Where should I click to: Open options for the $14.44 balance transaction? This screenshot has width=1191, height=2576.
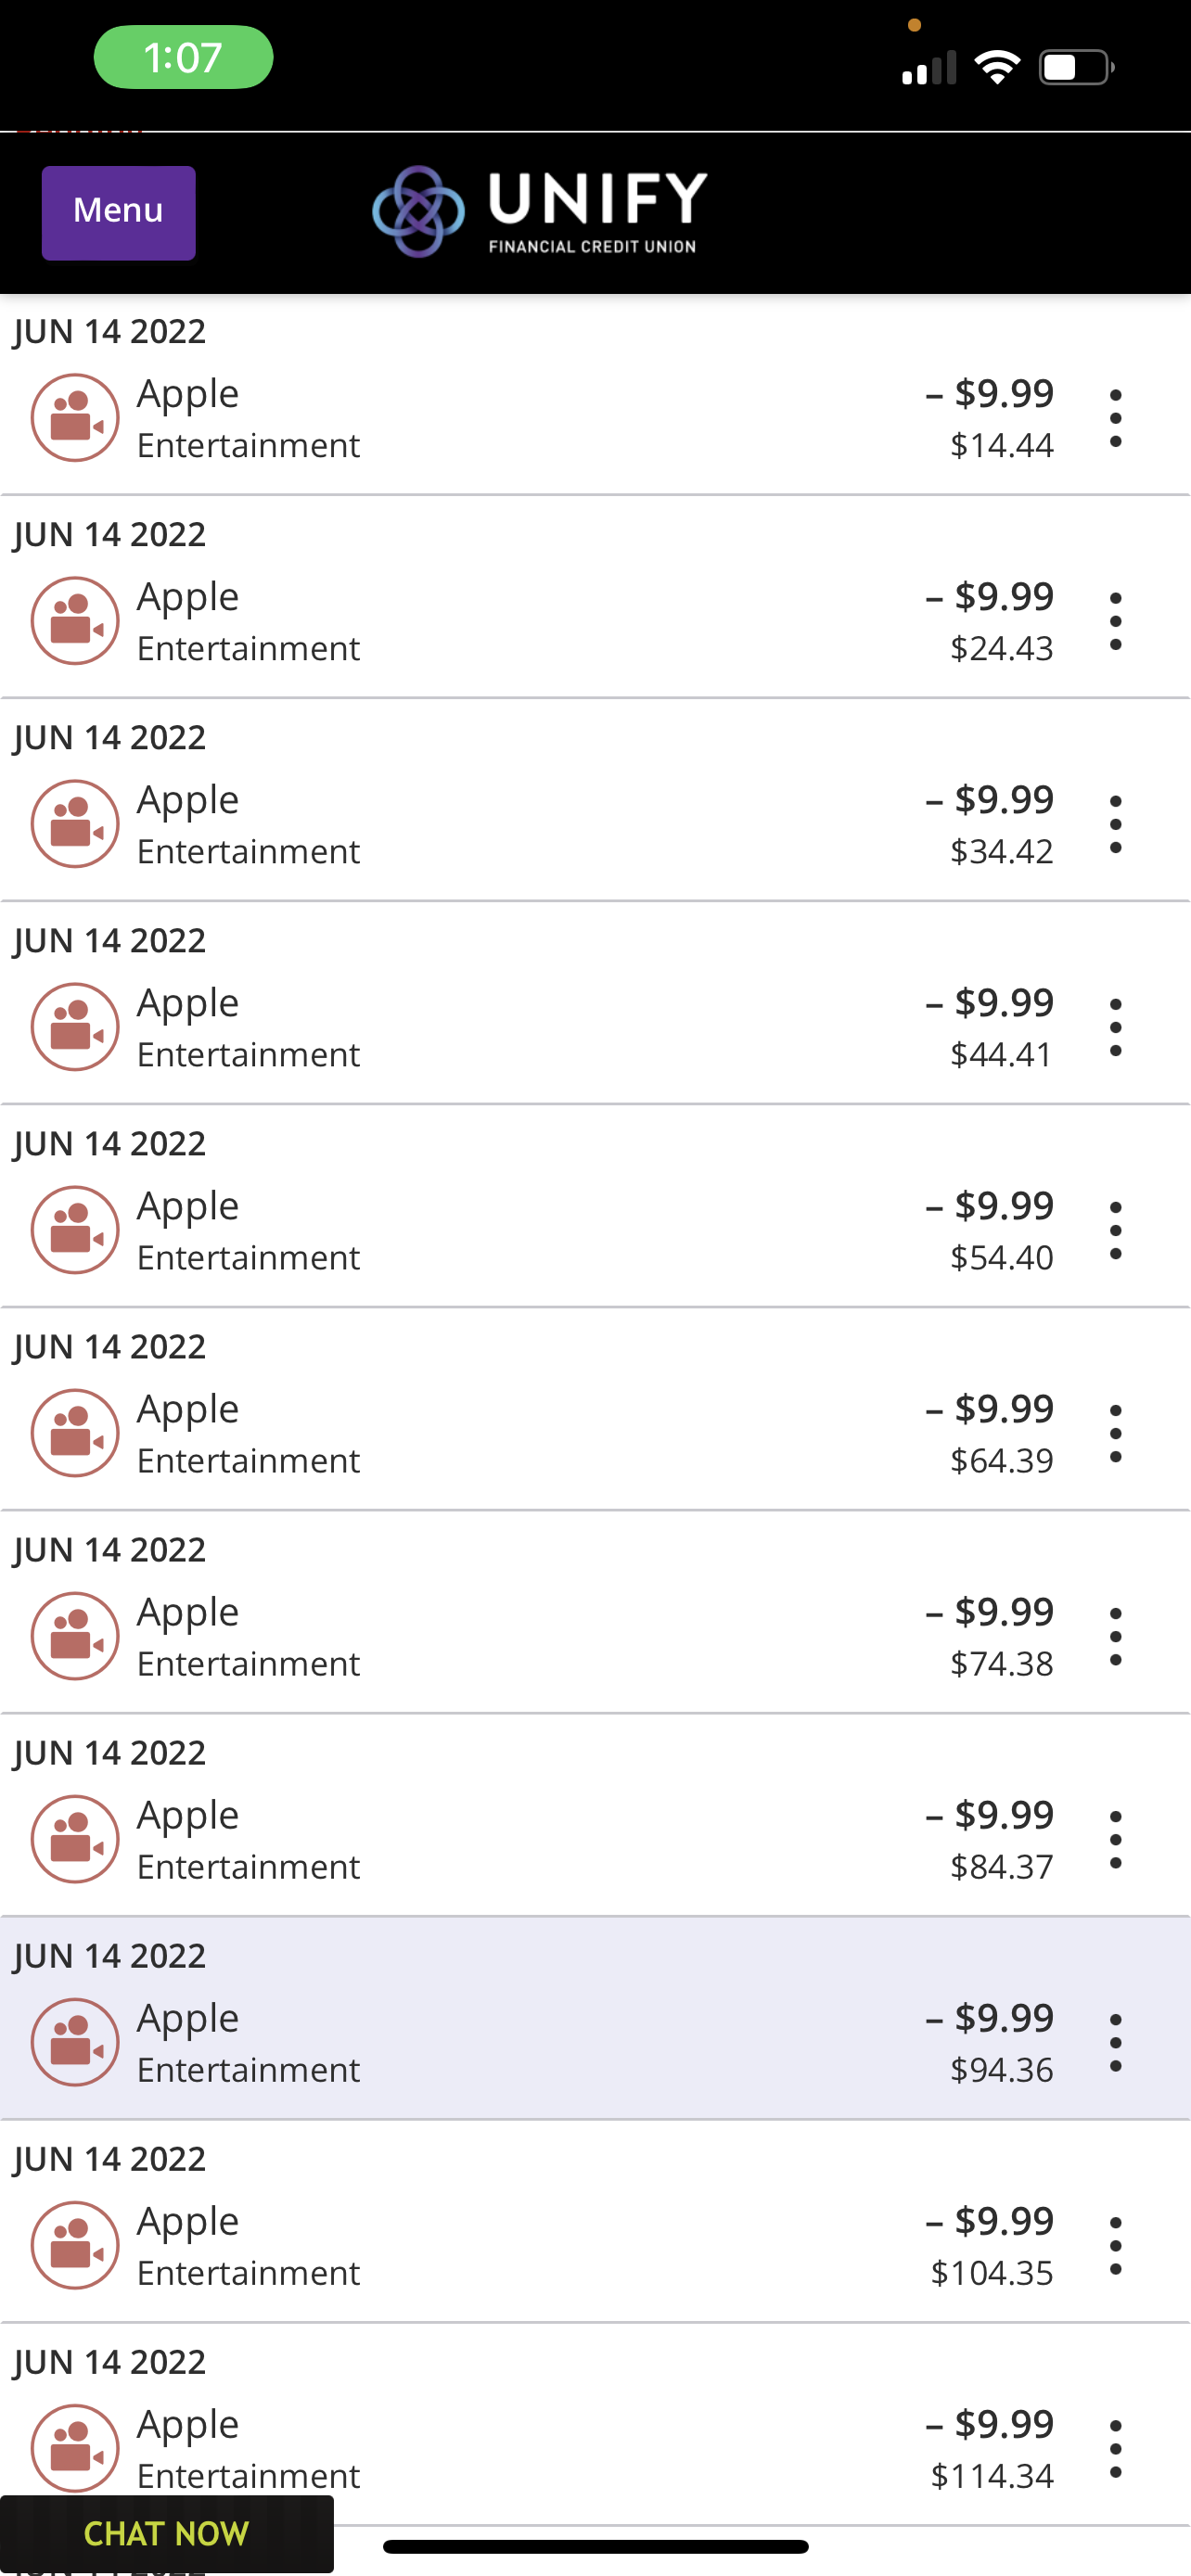click(x=1115, y=418)
